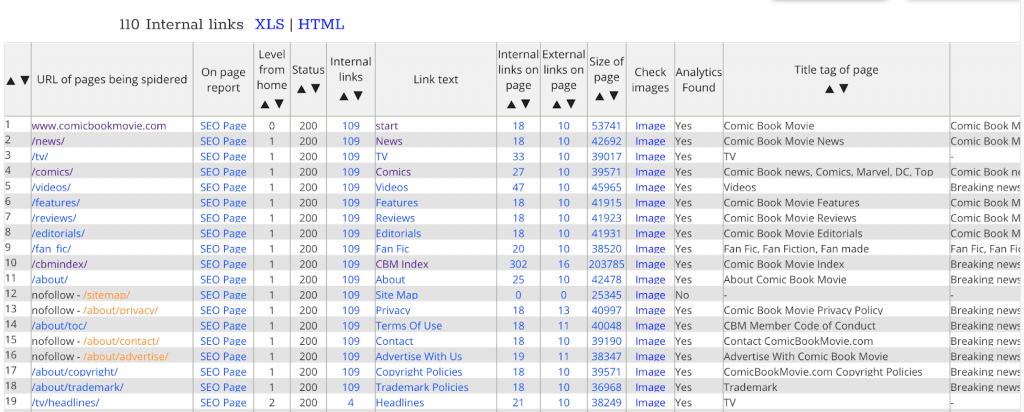Sort Level from home descending arrow
The image size is (1024, 412).
tap(279, 104)
